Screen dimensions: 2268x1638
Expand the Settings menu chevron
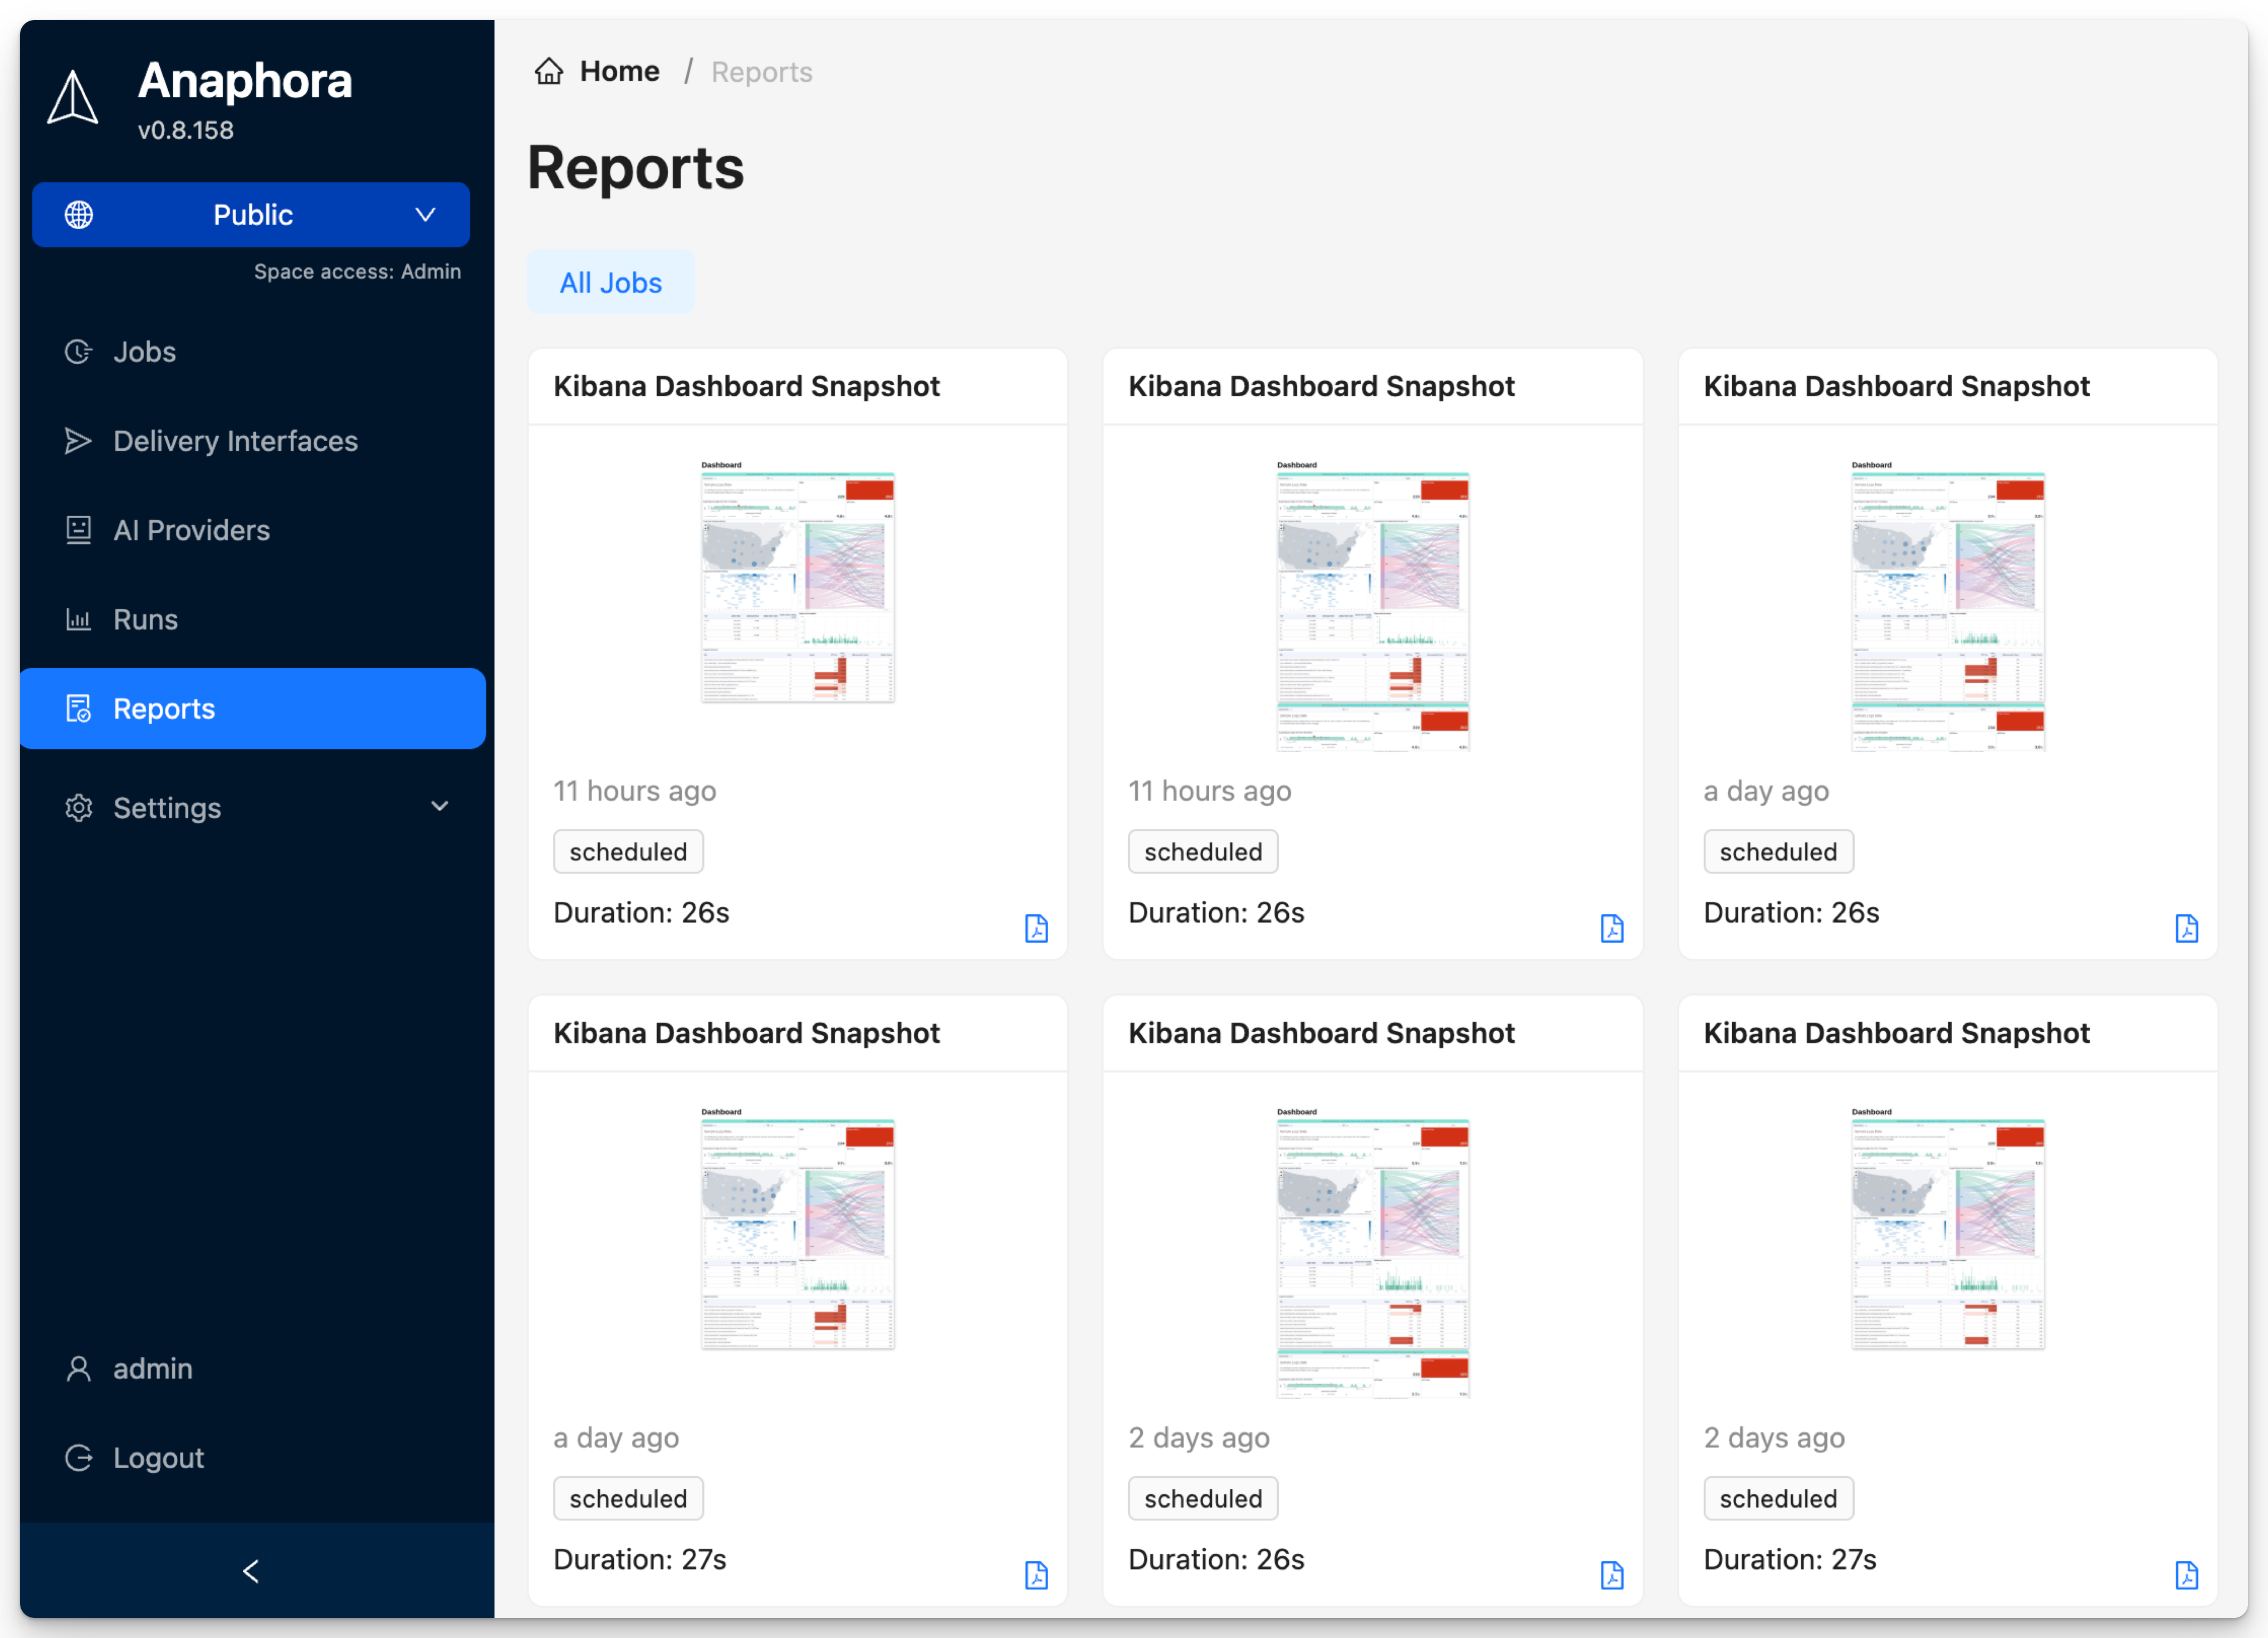tap(440, 806)
